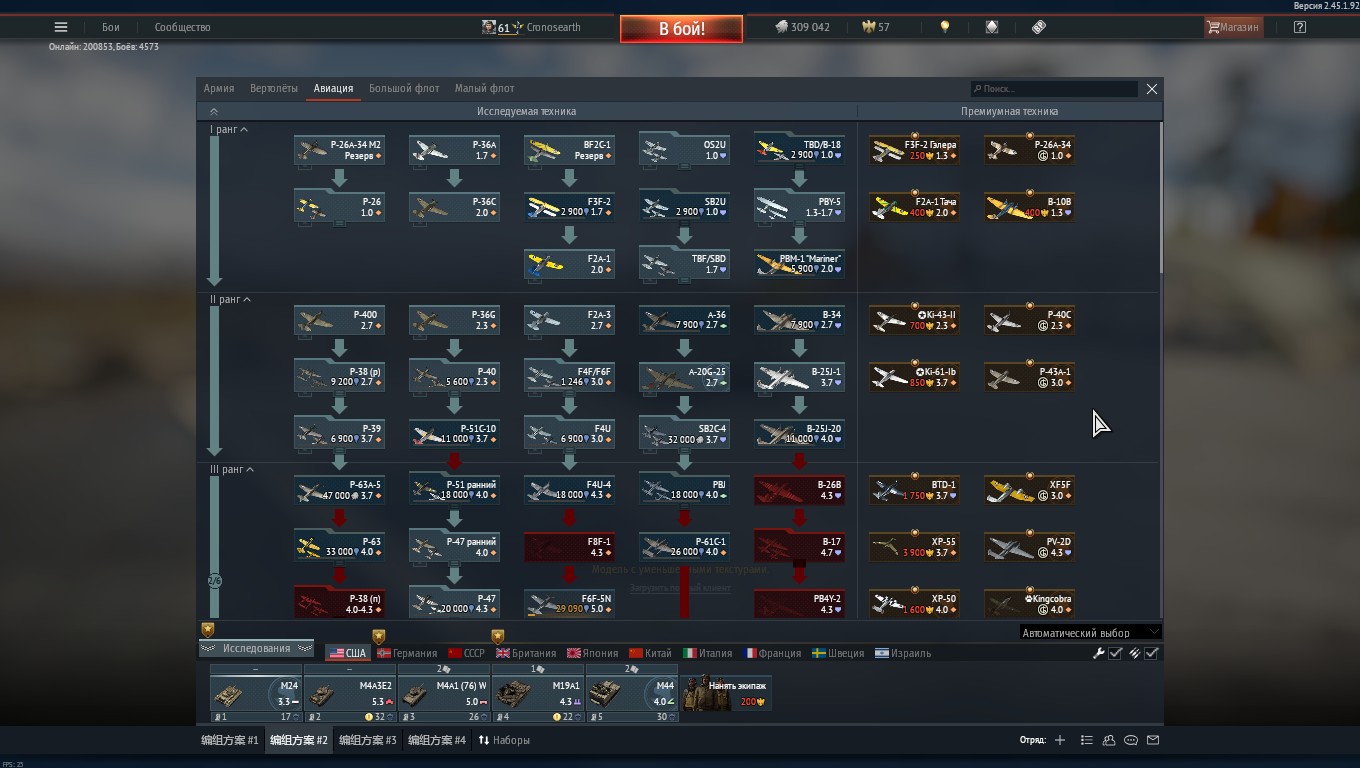Open the Наборы presets selector

tap(504, 740)
